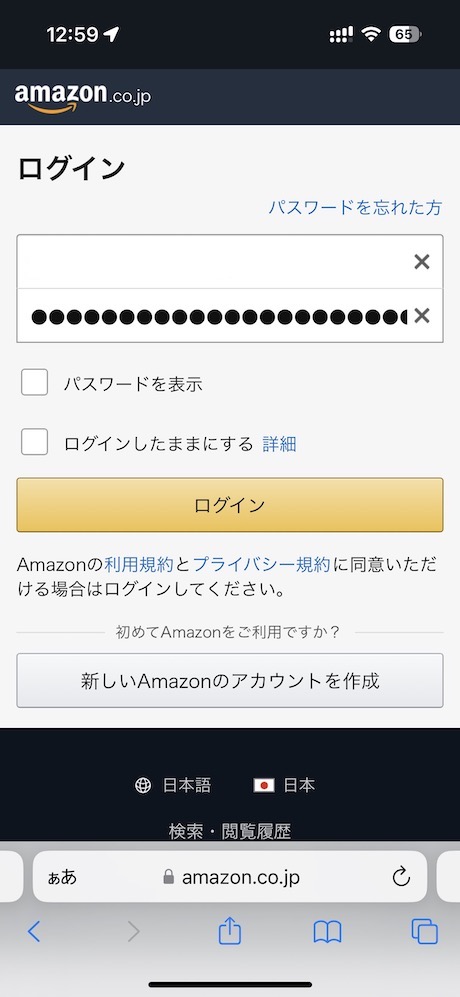The image size is (460, 997).
Task: Reload the page with refresh icon
Action: pyautogui.click(x=401, y=877)
